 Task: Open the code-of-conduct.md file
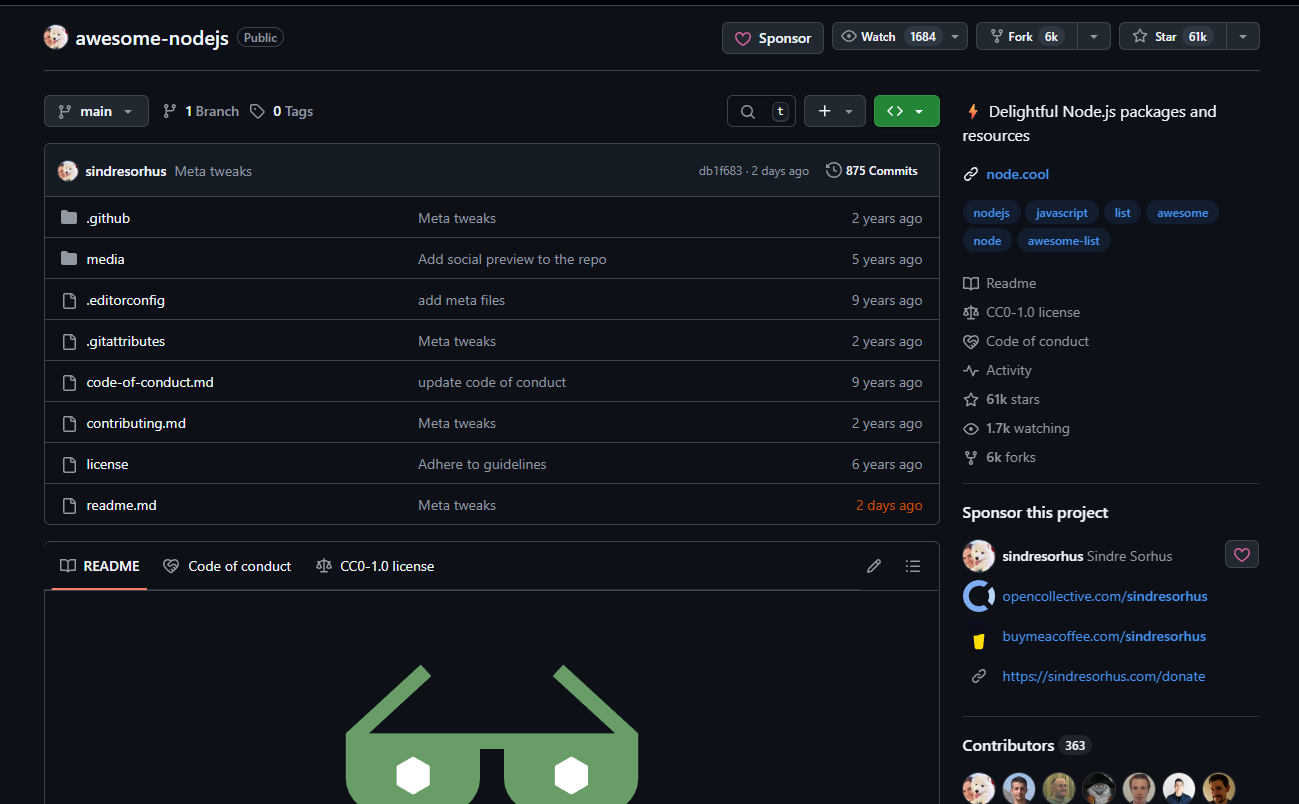(150, 382)
